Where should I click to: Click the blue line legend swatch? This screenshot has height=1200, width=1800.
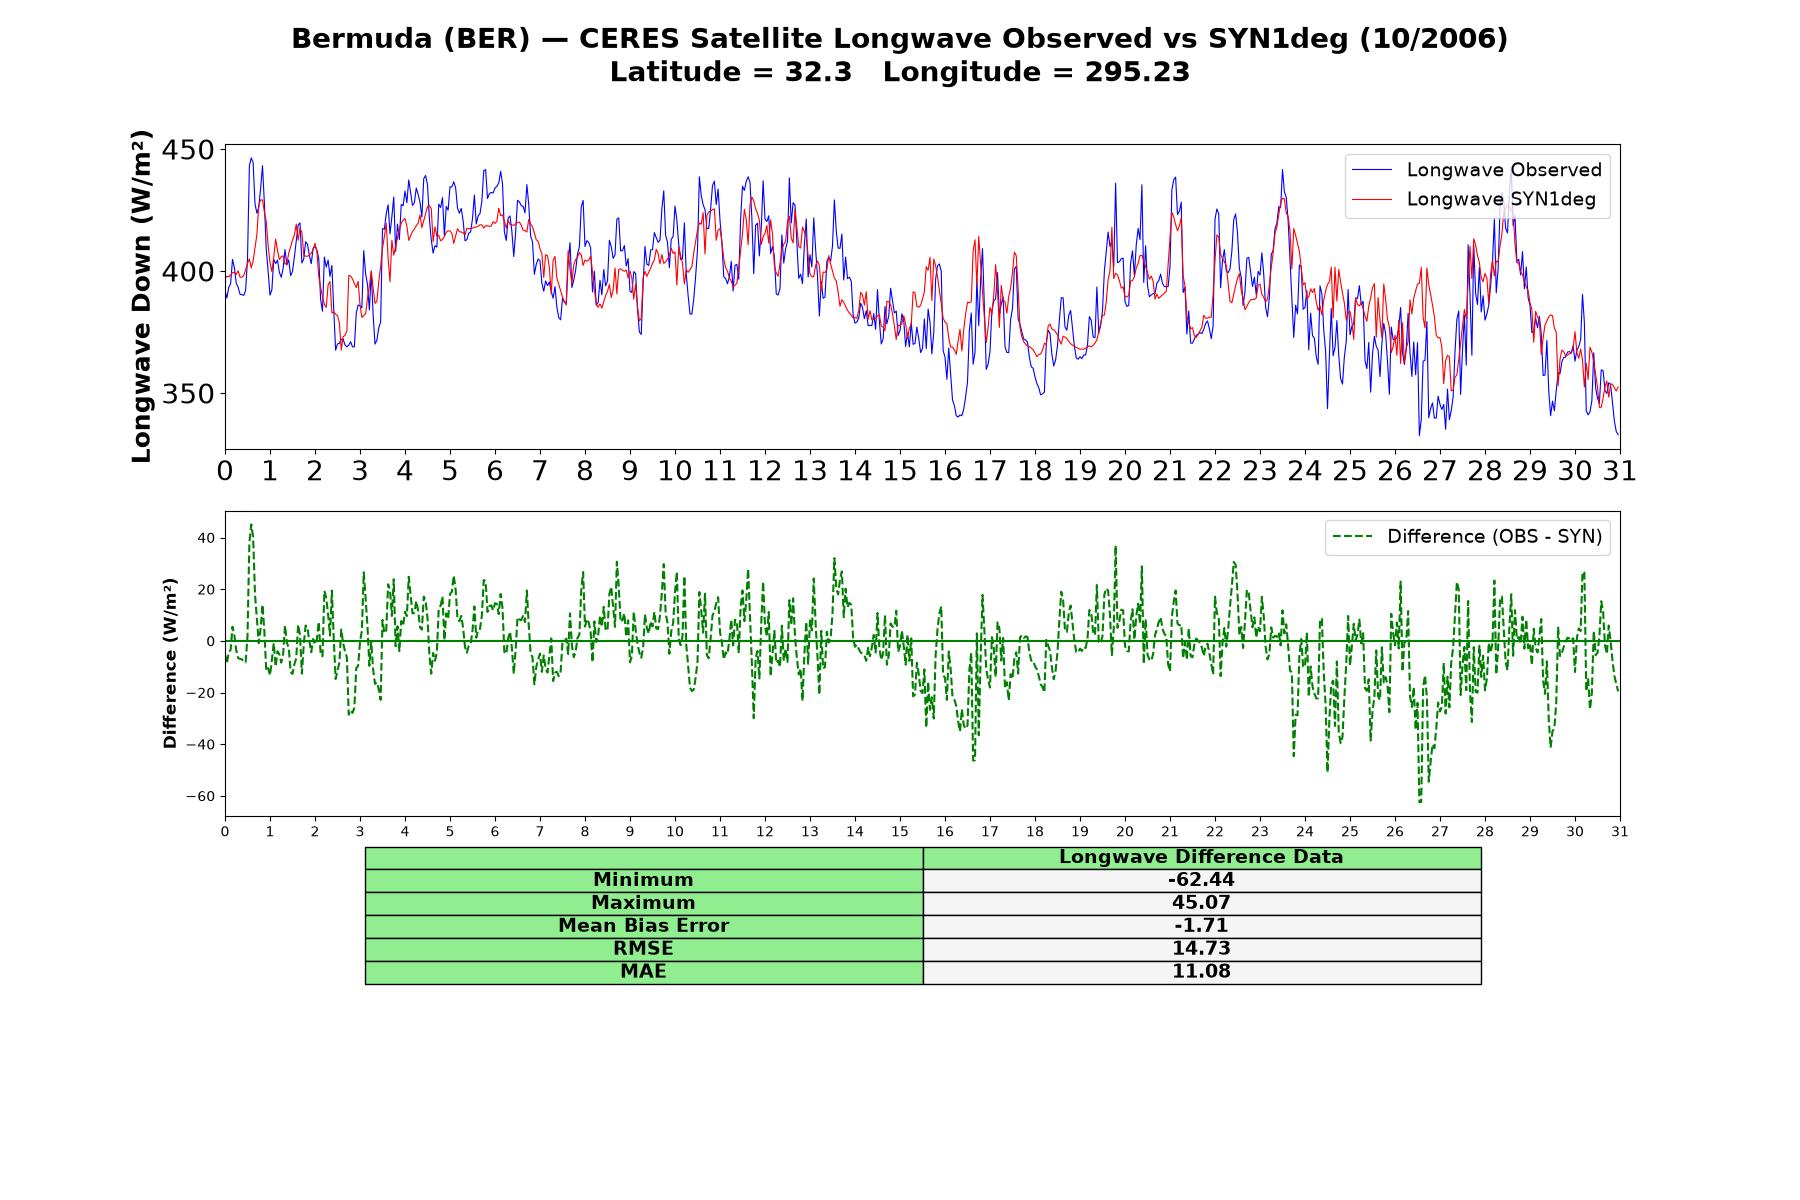pos(1372,170)
